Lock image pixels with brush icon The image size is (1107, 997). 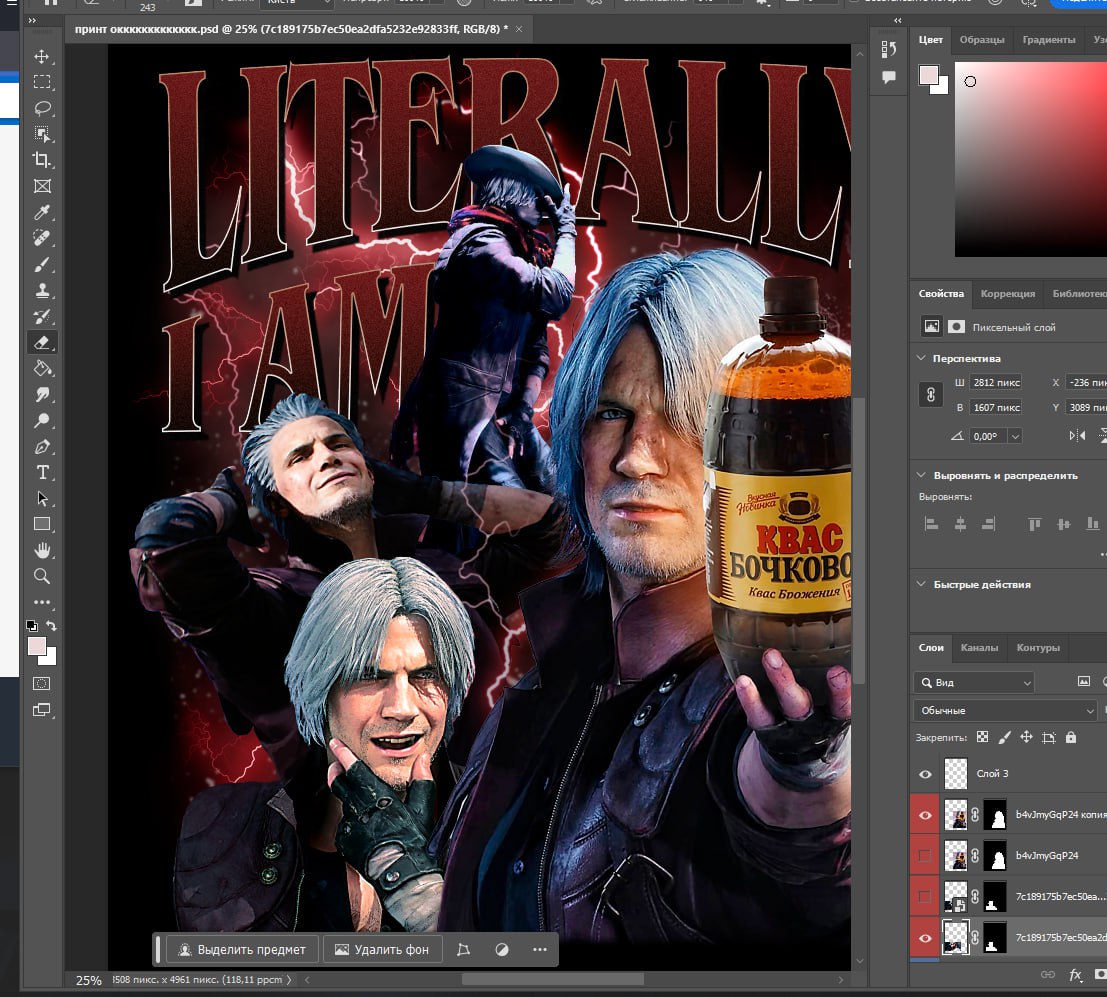point(1004,737)
